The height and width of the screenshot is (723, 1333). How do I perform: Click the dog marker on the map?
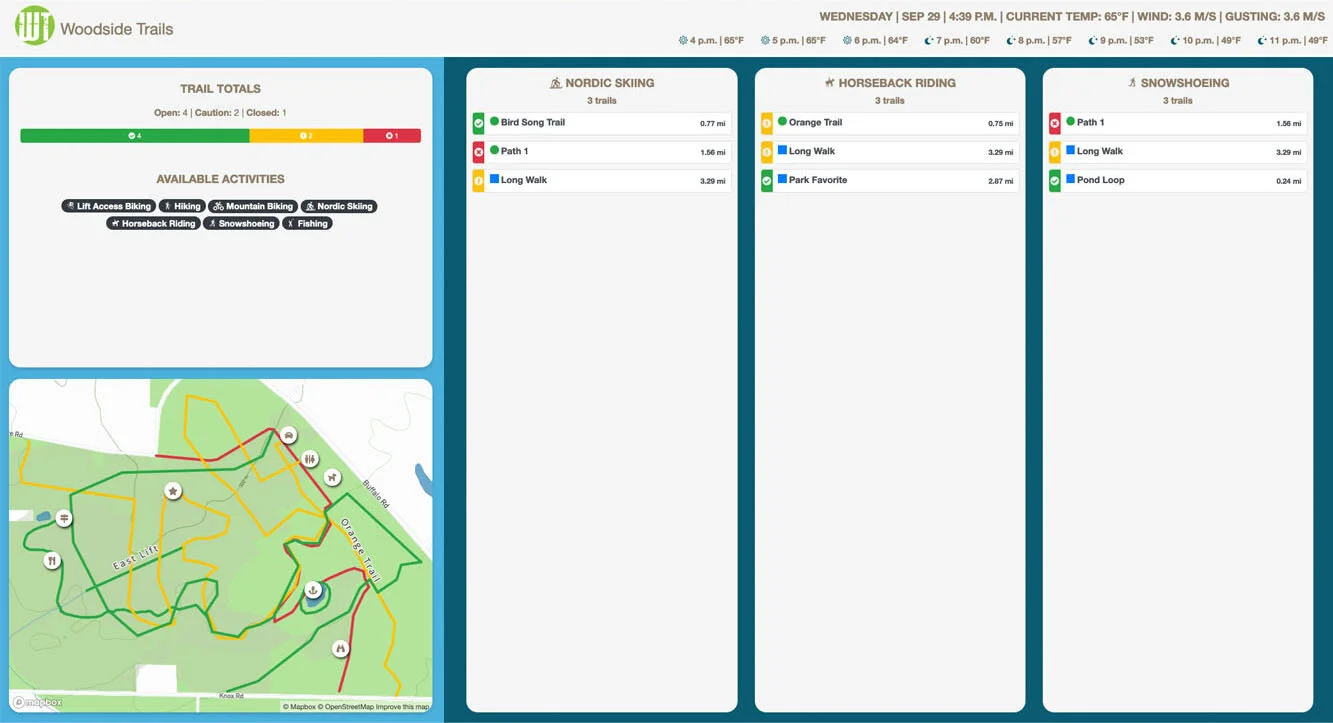coord(333,477)
